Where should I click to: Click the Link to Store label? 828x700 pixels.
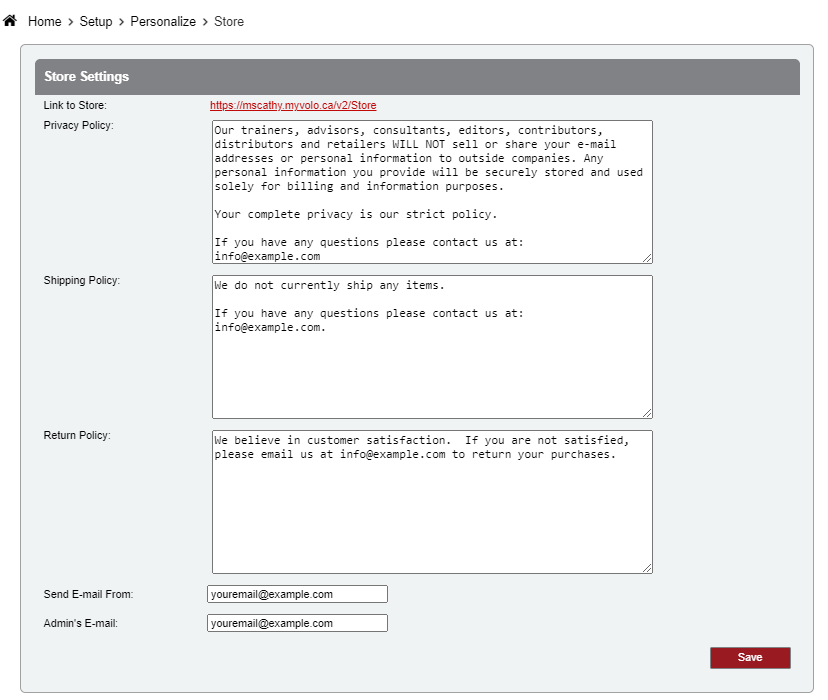point(75,105)
